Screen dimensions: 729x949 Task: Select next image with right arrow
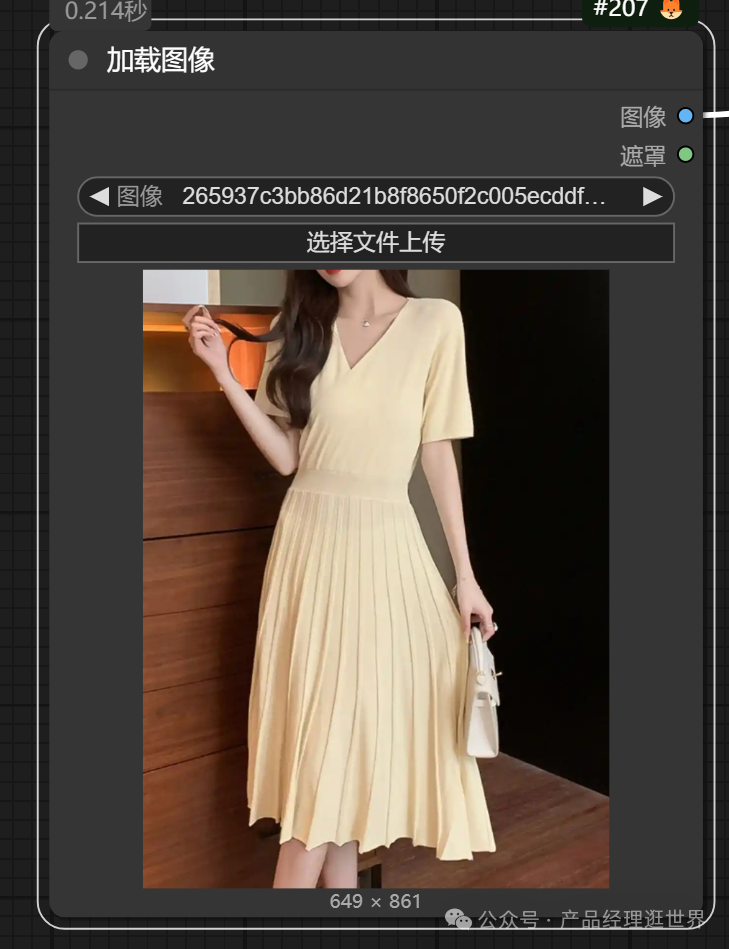click(652, 196)
